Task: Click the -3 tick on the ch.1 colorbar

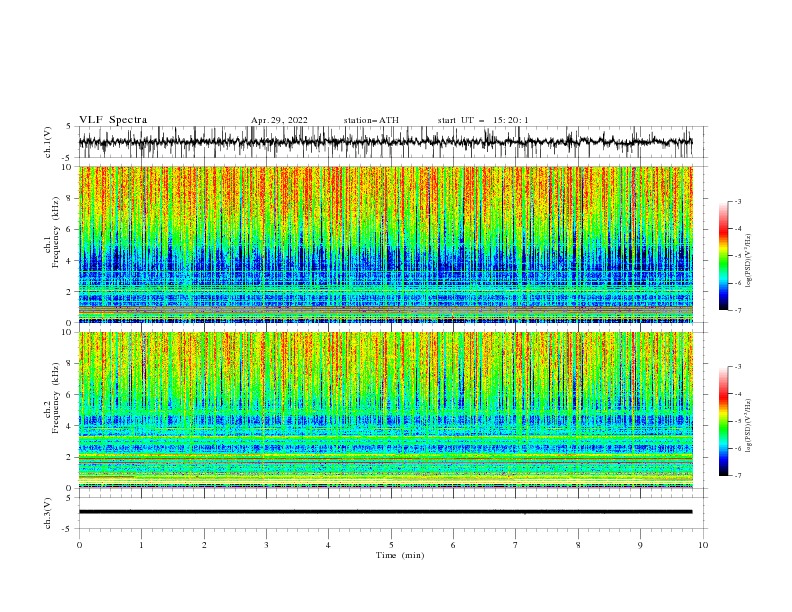Action: 737,201
